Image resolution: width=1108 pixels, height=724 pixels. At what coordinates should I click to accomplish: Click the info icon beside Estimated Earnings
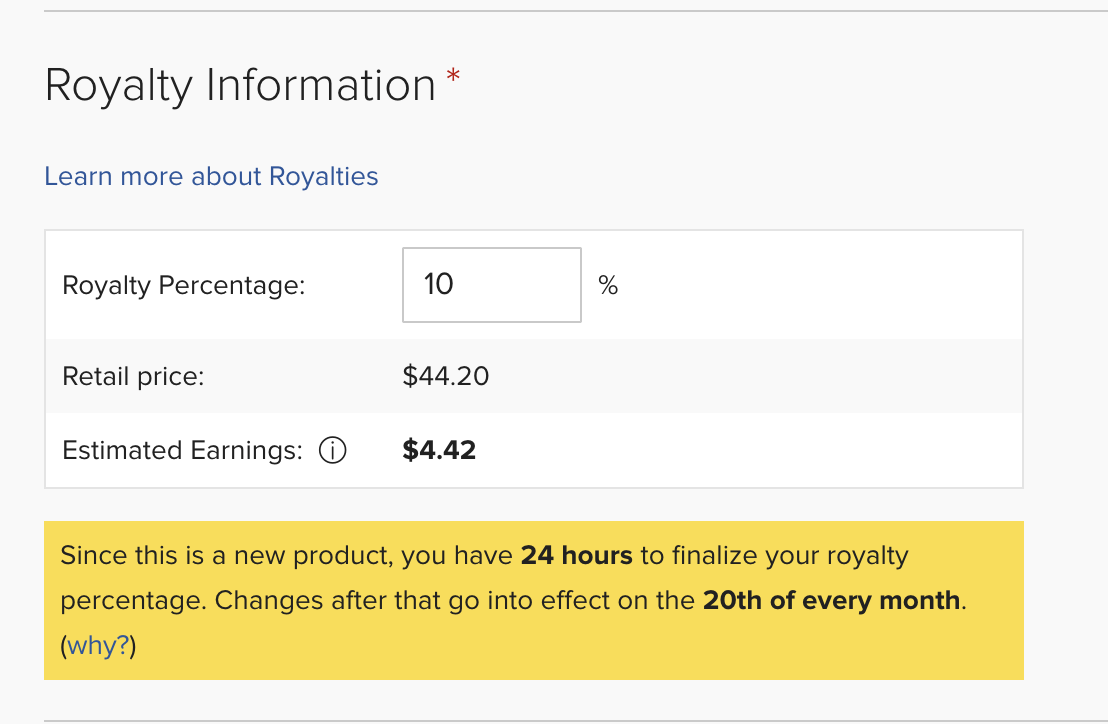(x=332, y=451)
